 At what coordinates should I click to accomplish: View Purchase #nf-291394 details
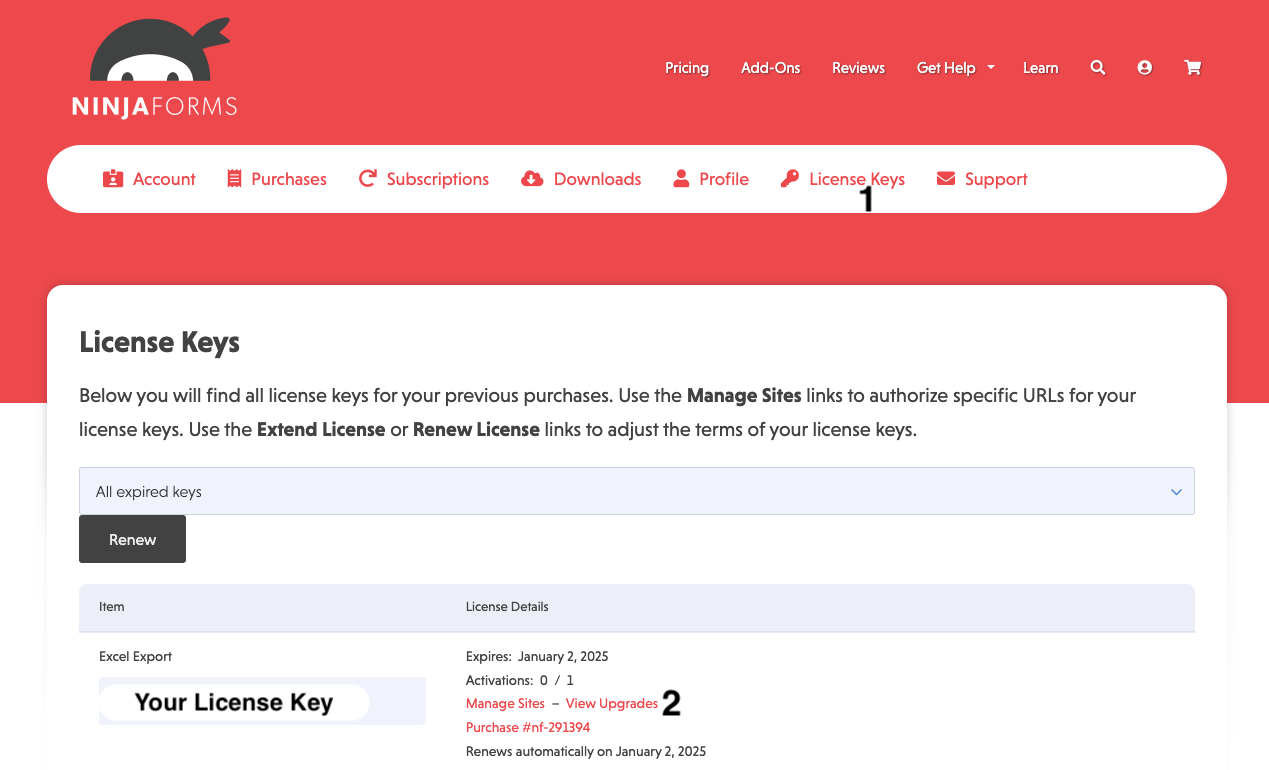pyautogui.click(x=527, y=727)
